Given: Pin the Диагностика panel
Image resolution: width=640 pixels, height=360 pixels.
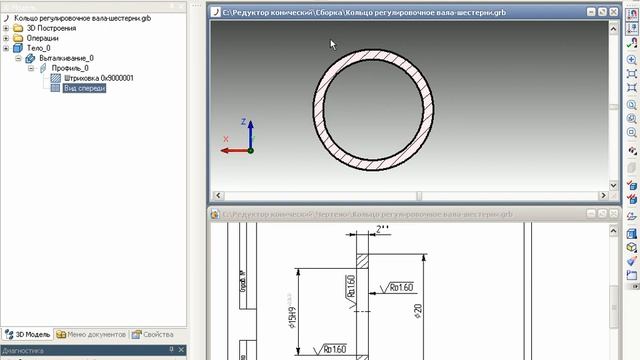Looking at the screenshot, I should pos(172,350).
